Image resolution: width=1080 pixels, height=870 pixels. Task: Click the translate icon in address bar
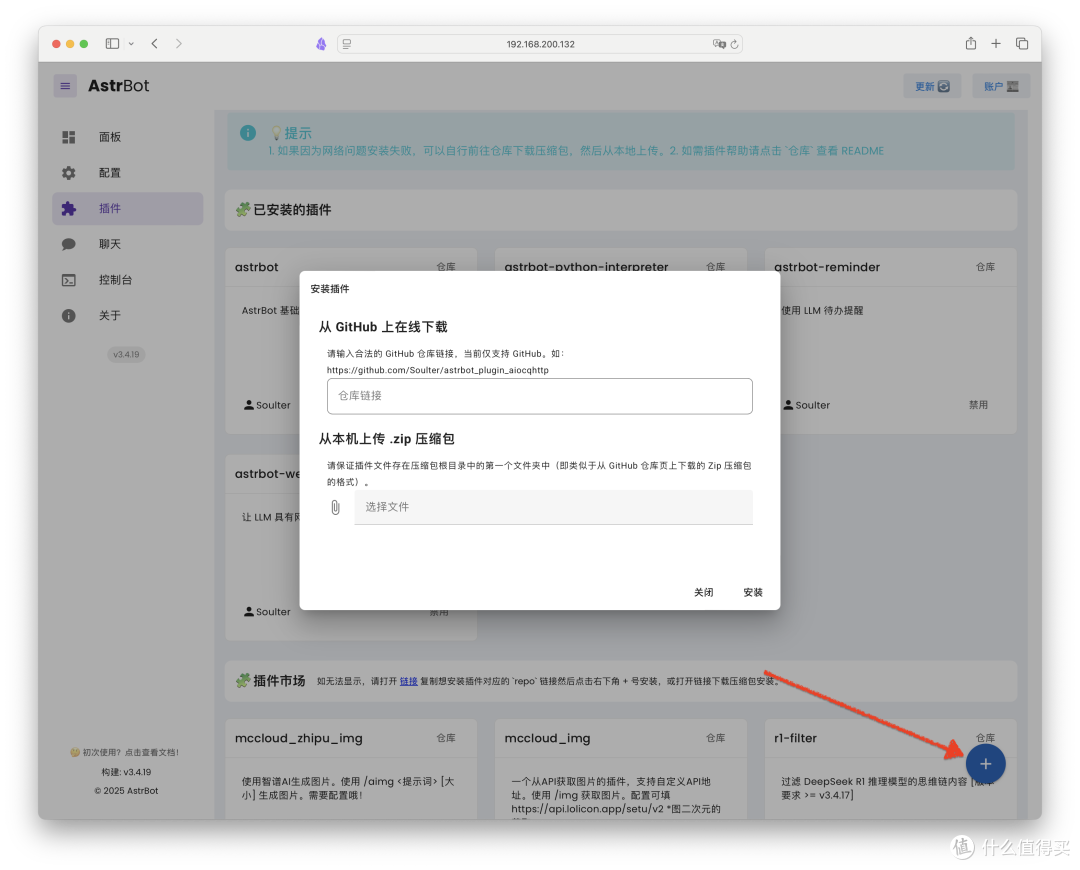point(719,44)
